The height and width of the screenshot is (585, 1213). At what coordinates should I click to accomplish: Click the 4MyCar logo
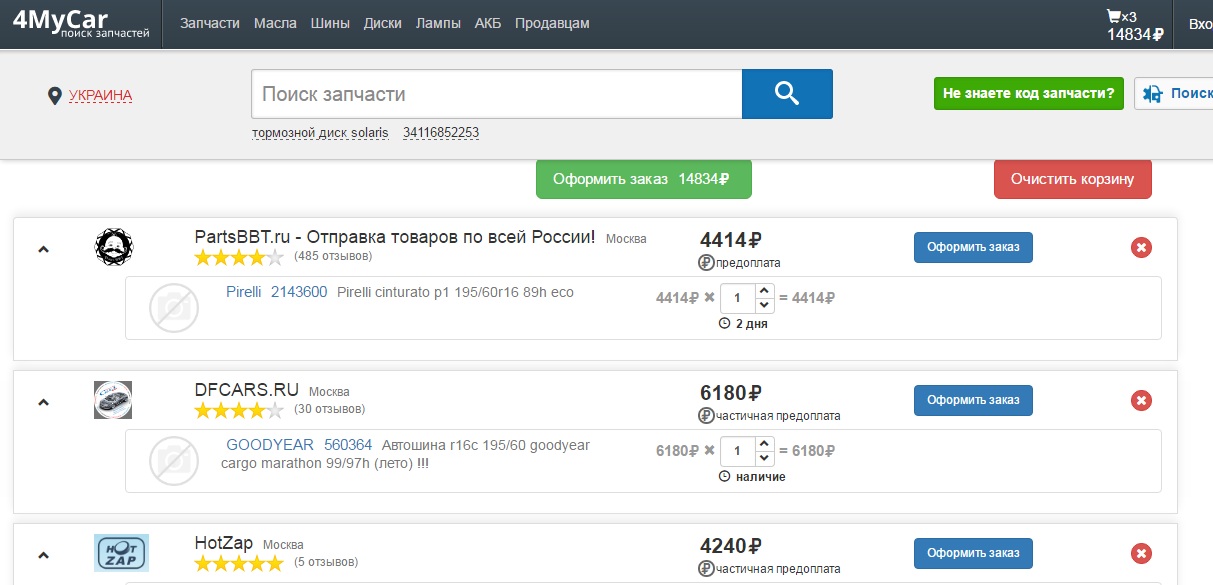pos(82,24)
